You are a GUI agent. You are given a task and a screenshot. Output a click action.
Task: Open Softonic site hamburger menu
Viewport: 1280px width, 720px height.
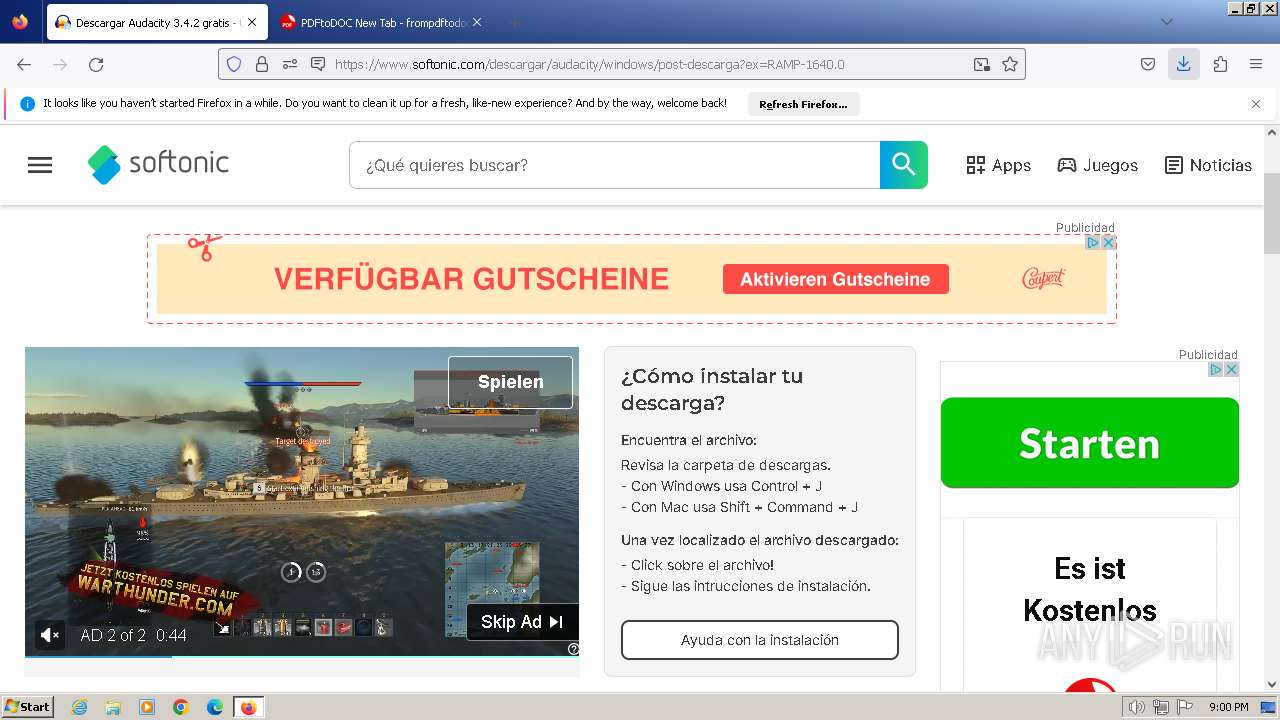coord(40,165)
